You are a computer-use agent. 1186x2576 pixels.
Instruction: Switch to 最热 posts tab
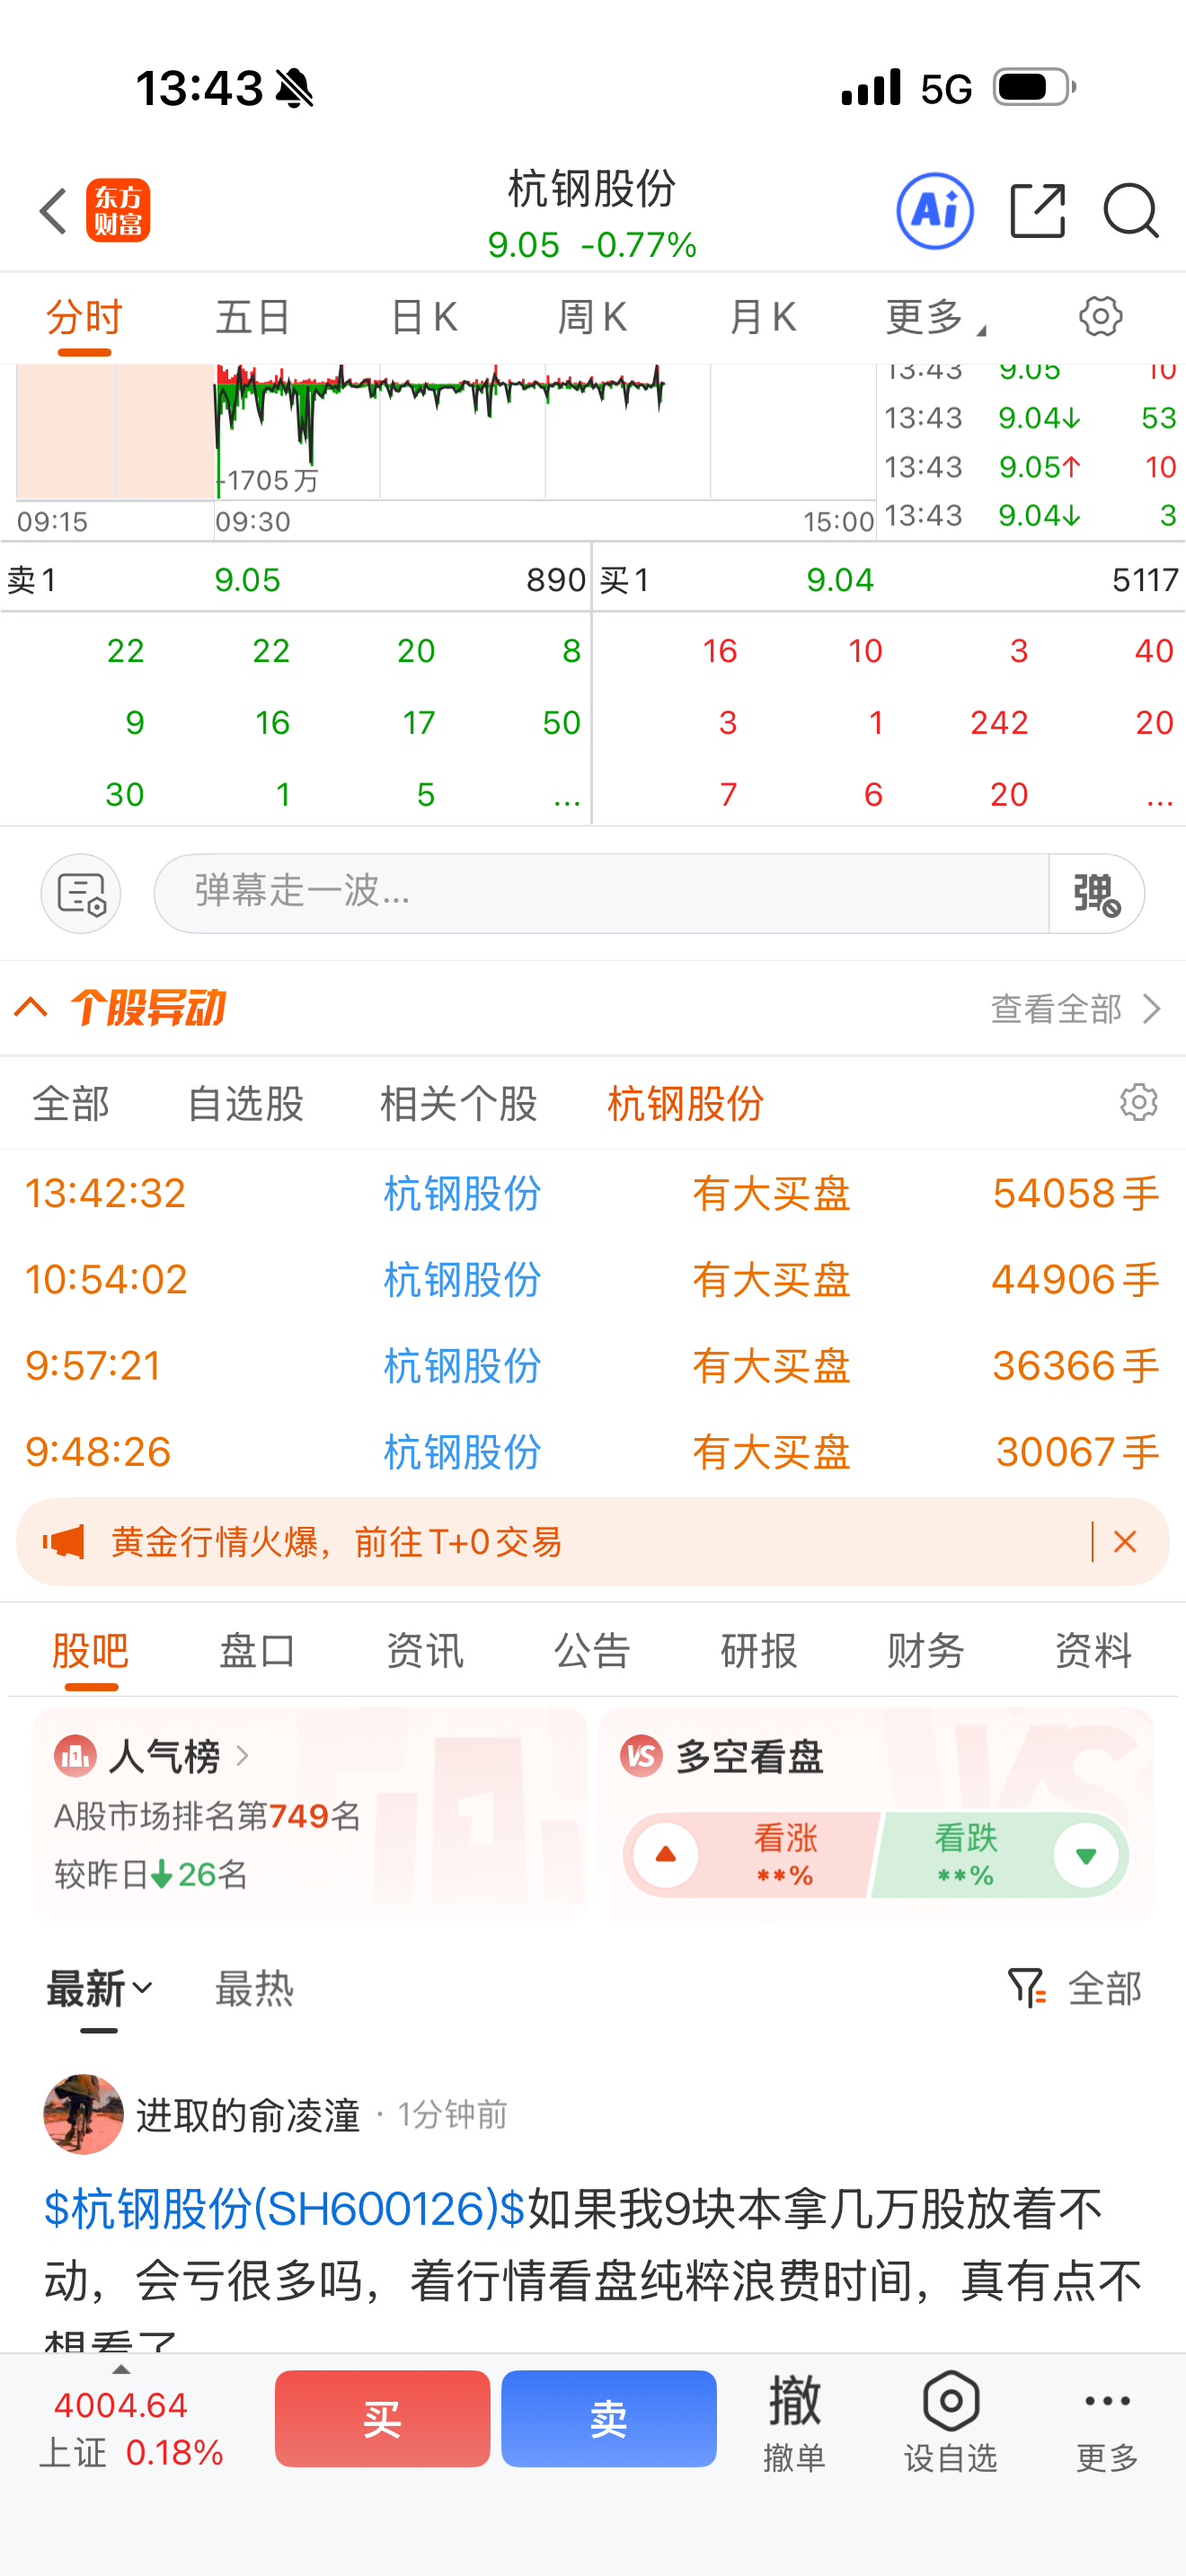pyautogui.click(x=254, y=1989)
